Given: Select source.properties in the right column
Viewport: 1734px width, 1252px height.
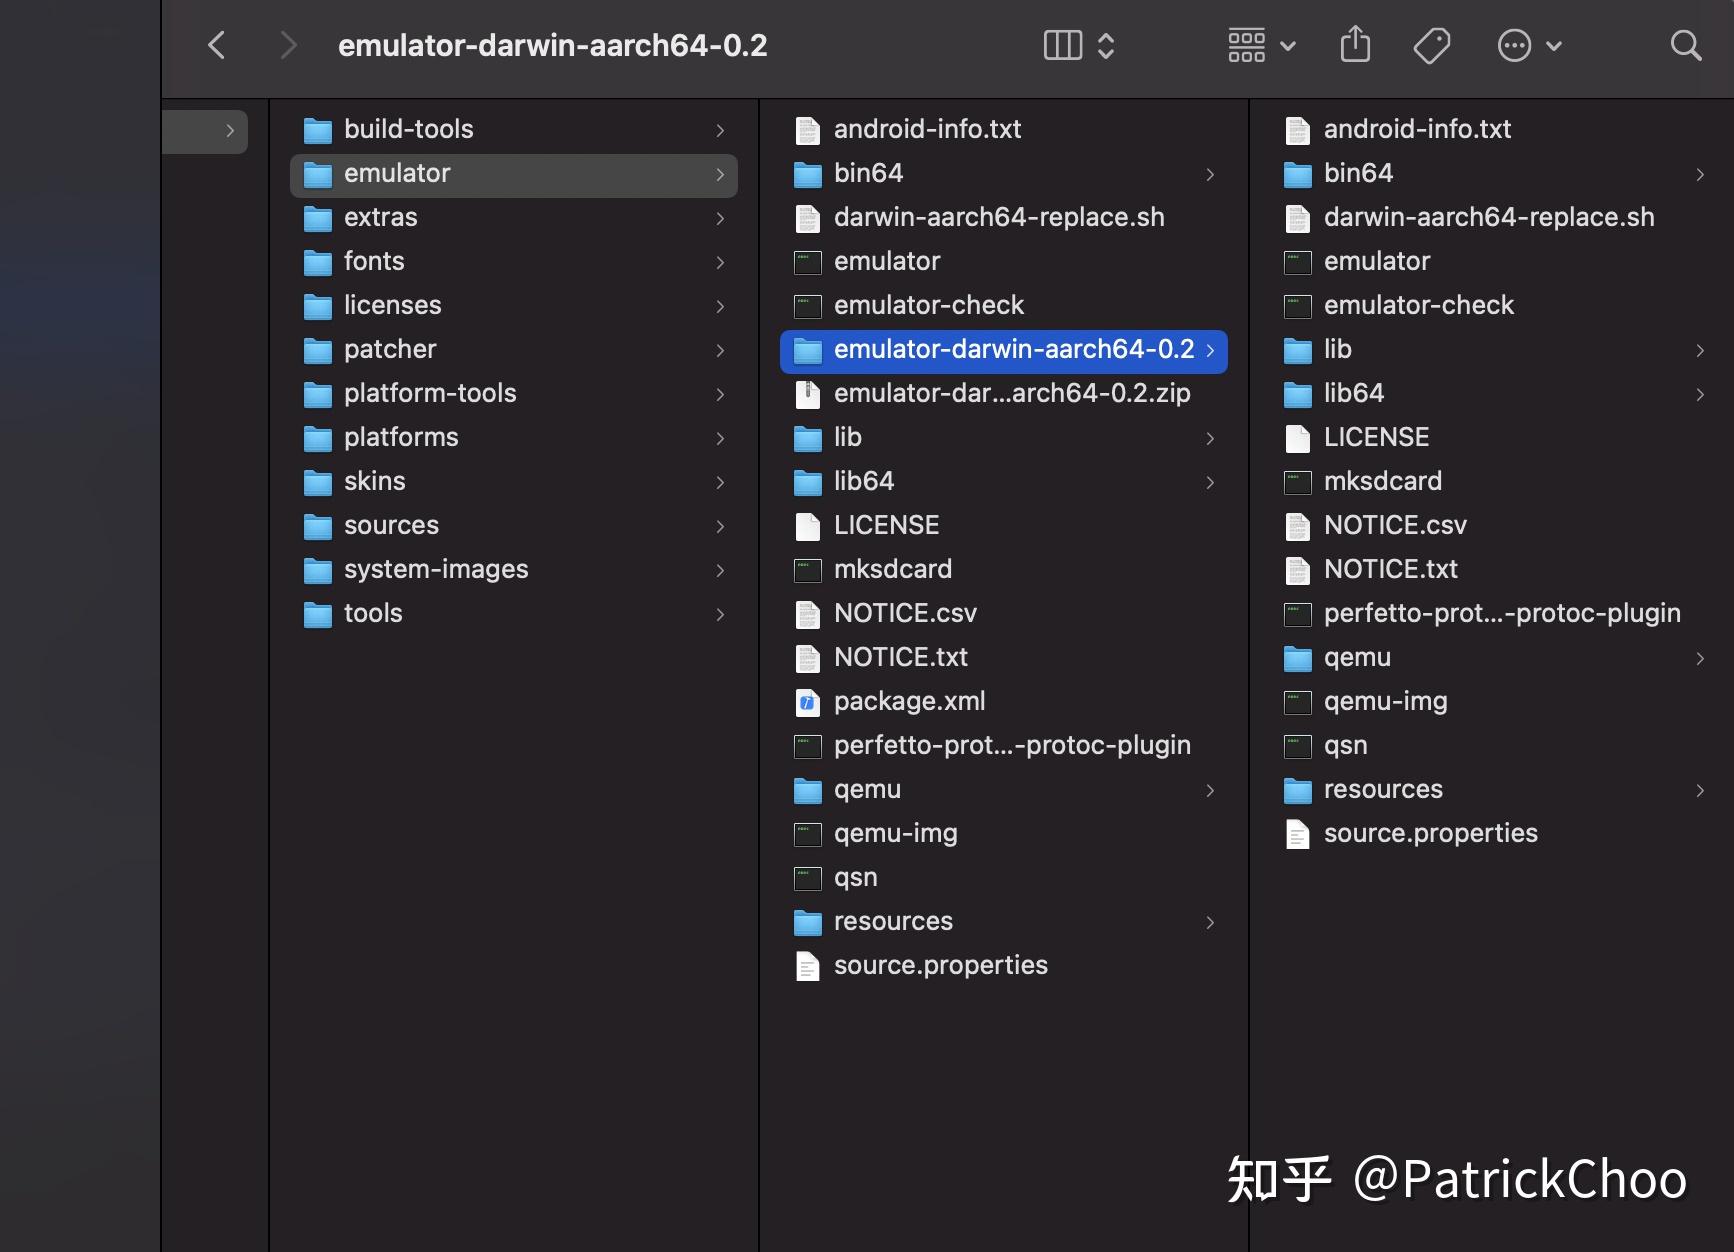Looking at the screenshot, I should click(x=1430, y=832).
